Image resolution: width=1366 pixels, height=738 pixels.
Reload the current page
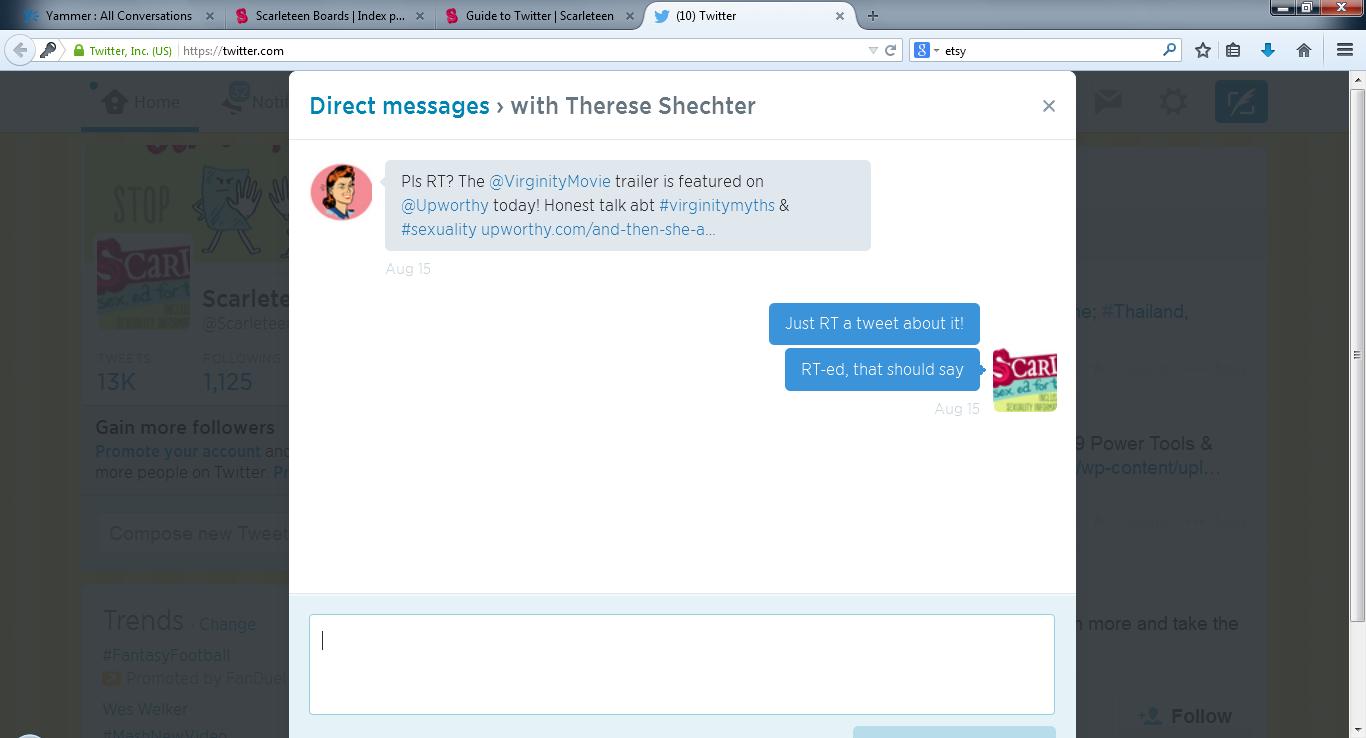pyautogui.click(x=890, y=50)
